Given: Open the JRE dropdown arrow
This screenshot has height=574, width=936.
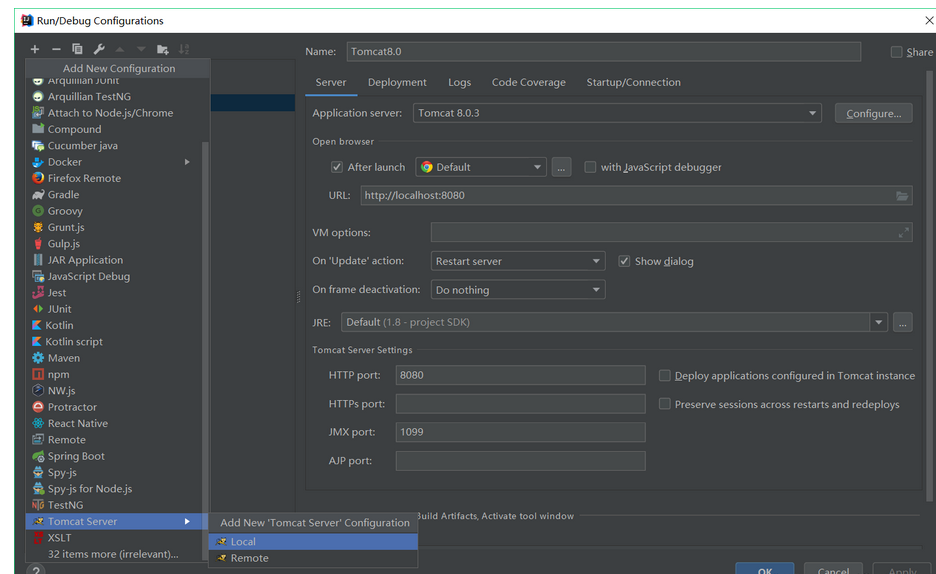Looking at the screenshot, I should click(x=879, y=322).
